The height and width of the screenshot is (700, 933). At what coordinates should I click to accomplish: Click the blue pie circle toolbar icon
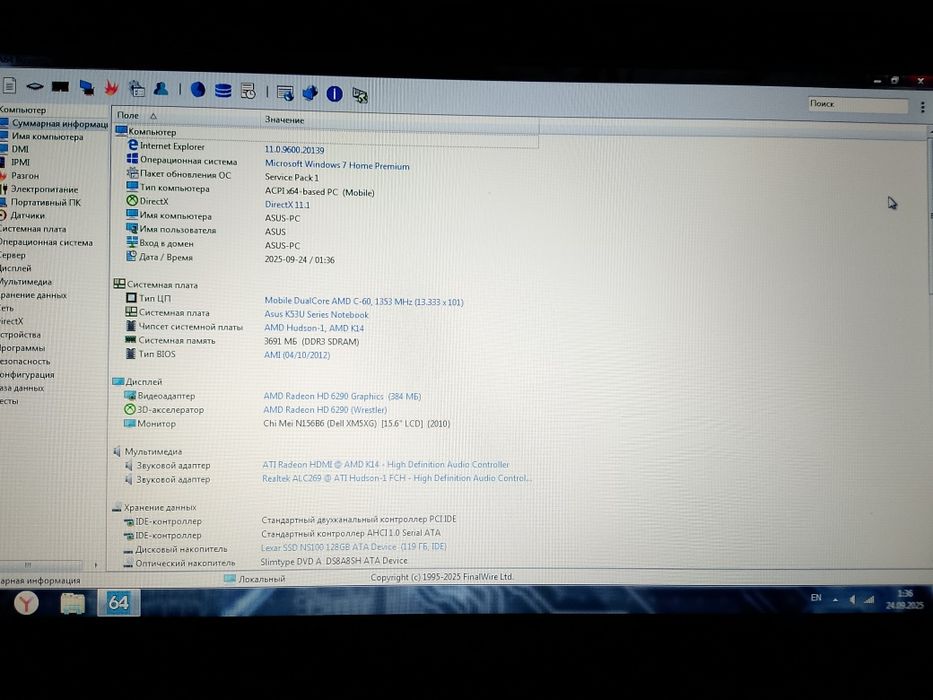[198, 90]
